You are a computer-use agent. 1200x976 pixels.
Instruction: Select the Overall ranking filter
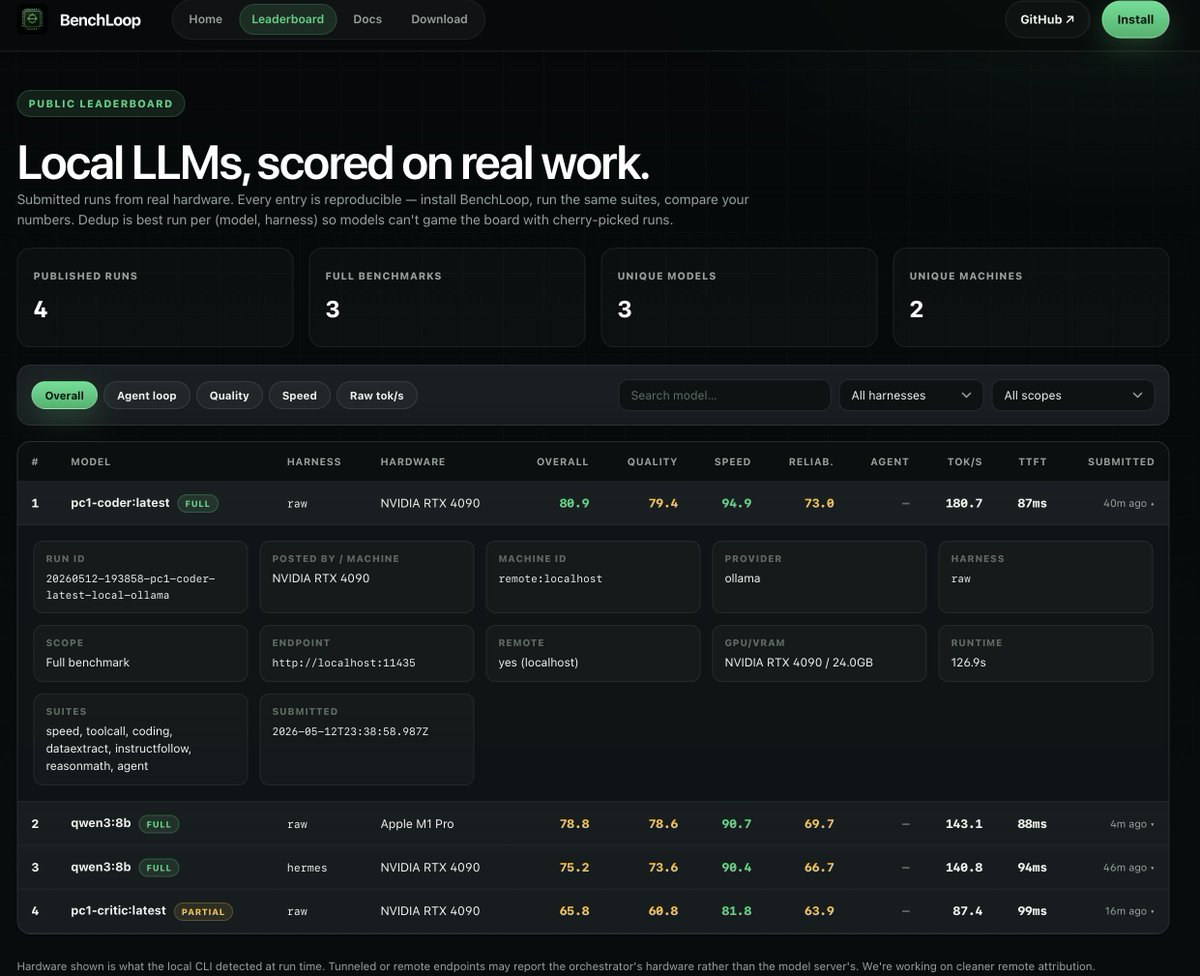point(64,395)
